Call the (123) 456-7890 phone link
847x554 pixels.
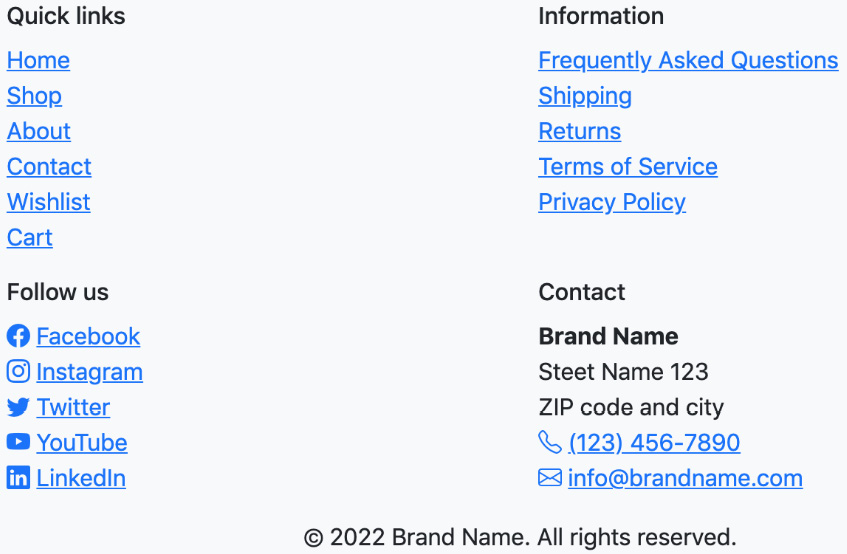coord(654,442)
